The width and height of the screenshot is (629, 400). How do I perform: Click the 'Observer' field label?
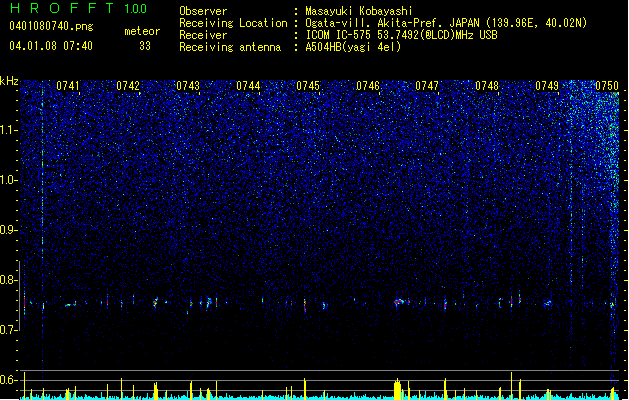pyautogui.click(x=203, y=11)
